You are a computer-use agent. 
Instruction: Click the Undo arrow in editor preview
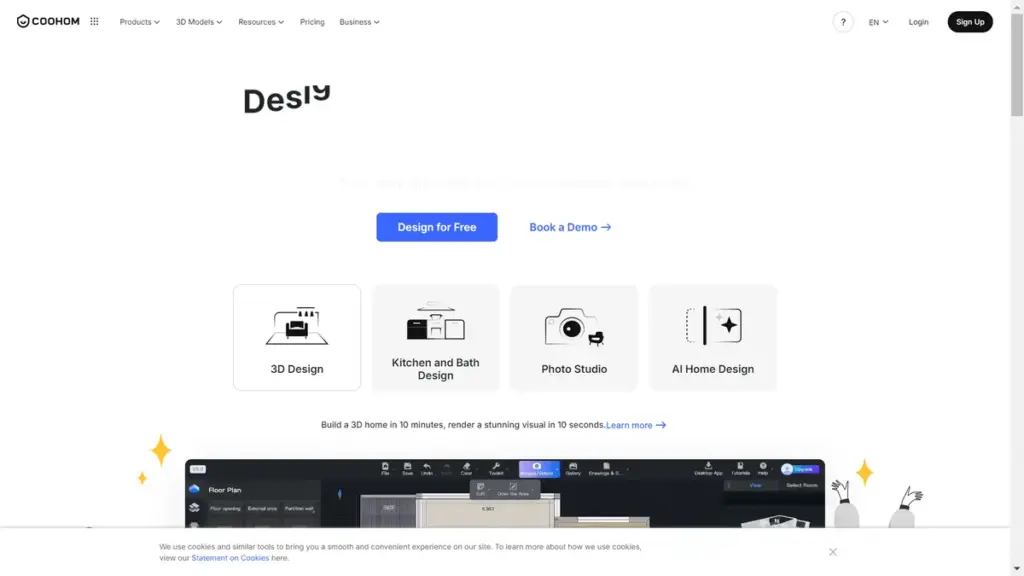pos(426,469)
